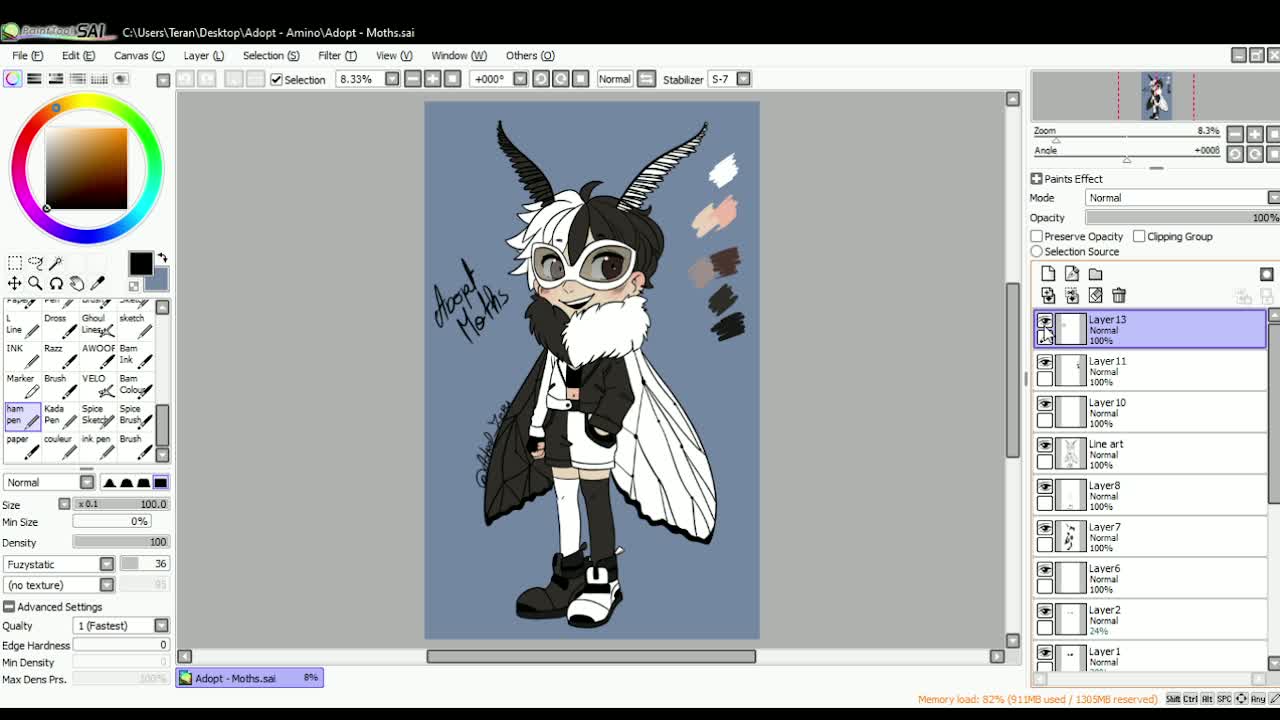Open the rotation angle dropdown
This screenshot has height=720, width=1280.
coord(520,79)
